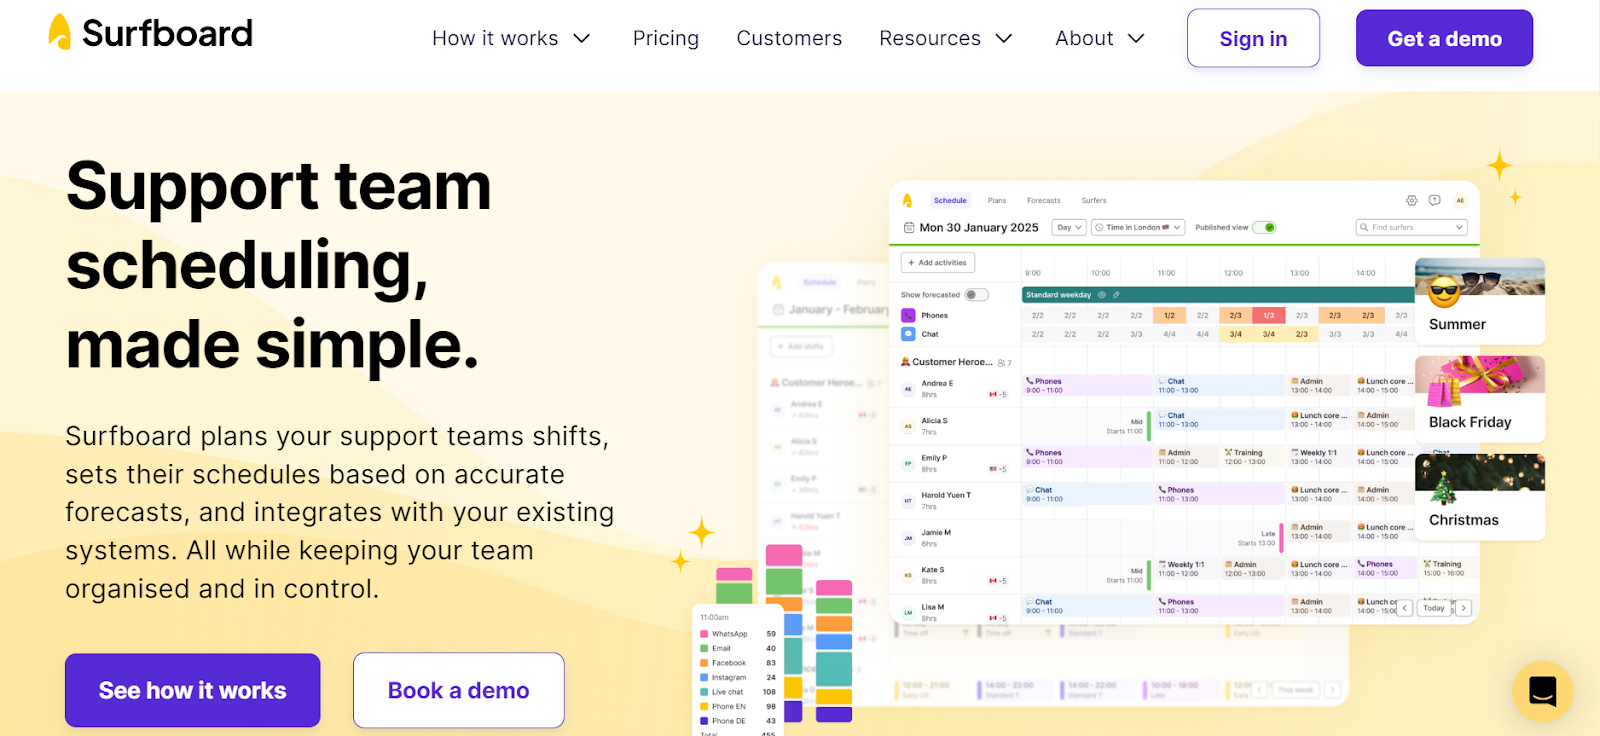Open the Customers page
1600x736 pixels.
[789, 38]
